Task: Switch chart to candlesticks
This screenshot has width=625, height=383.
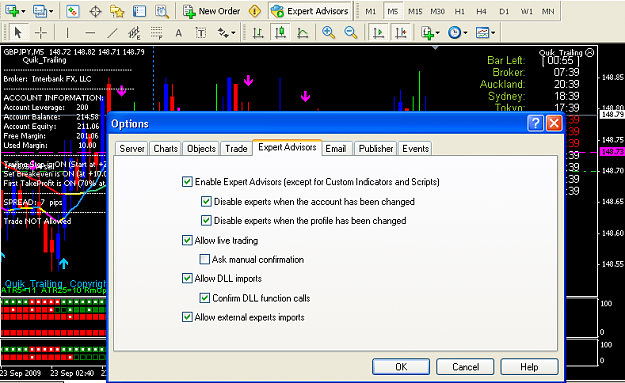Action: pyautogui.click(x=280, y=32)
